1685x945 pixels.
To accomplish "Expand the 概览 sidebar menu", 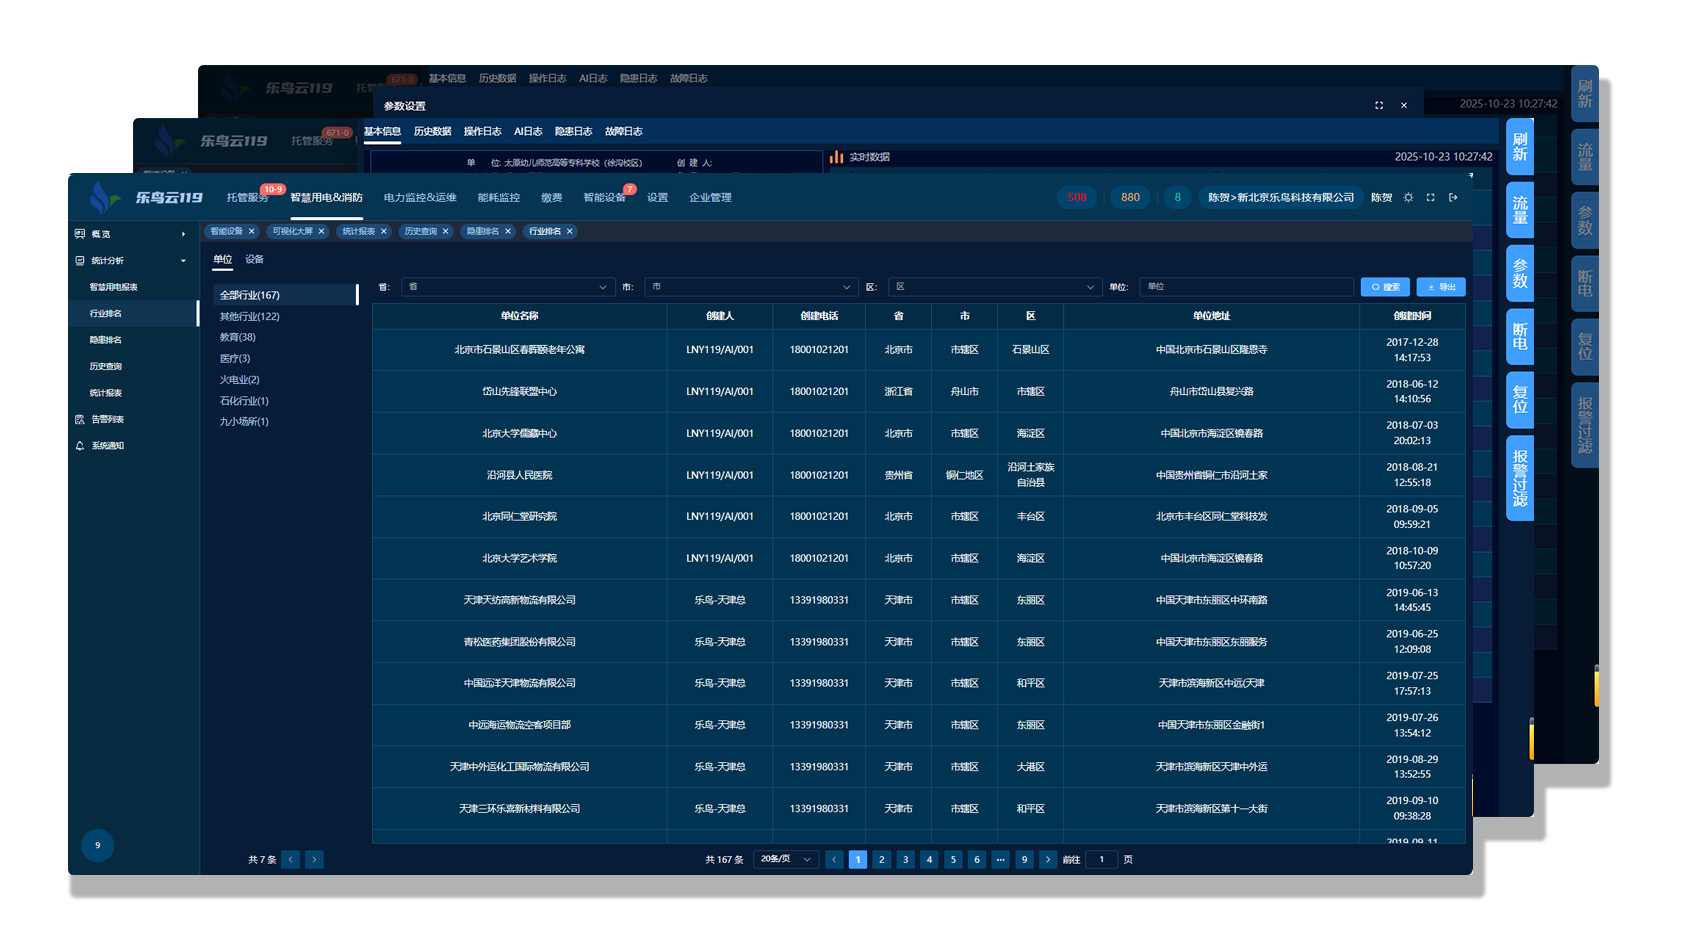I will click(130, 234).
